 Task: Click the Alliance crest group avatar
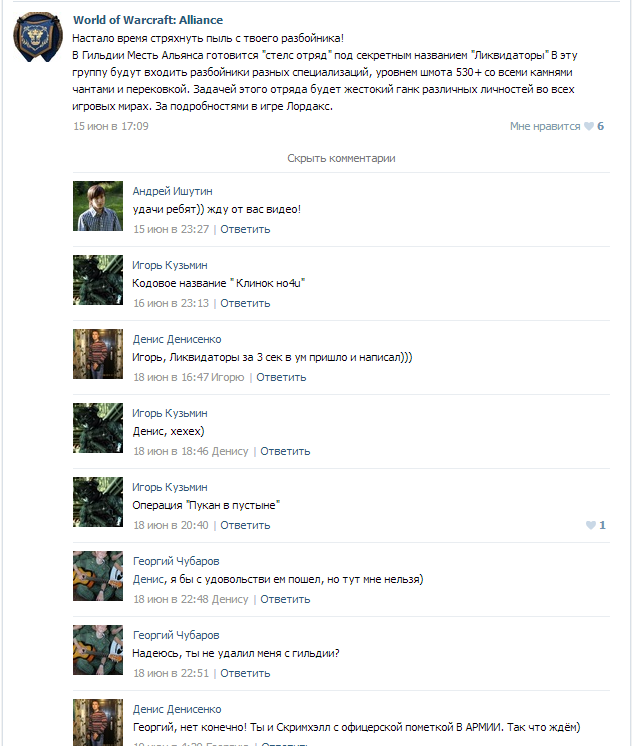tap(38, 37)
